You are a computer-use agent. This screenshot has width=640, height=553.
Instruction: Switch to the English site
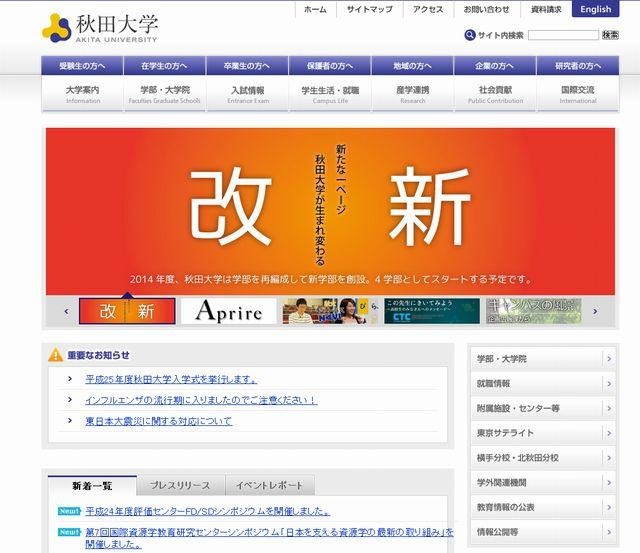pyautogui.click(x=596, y=9)
